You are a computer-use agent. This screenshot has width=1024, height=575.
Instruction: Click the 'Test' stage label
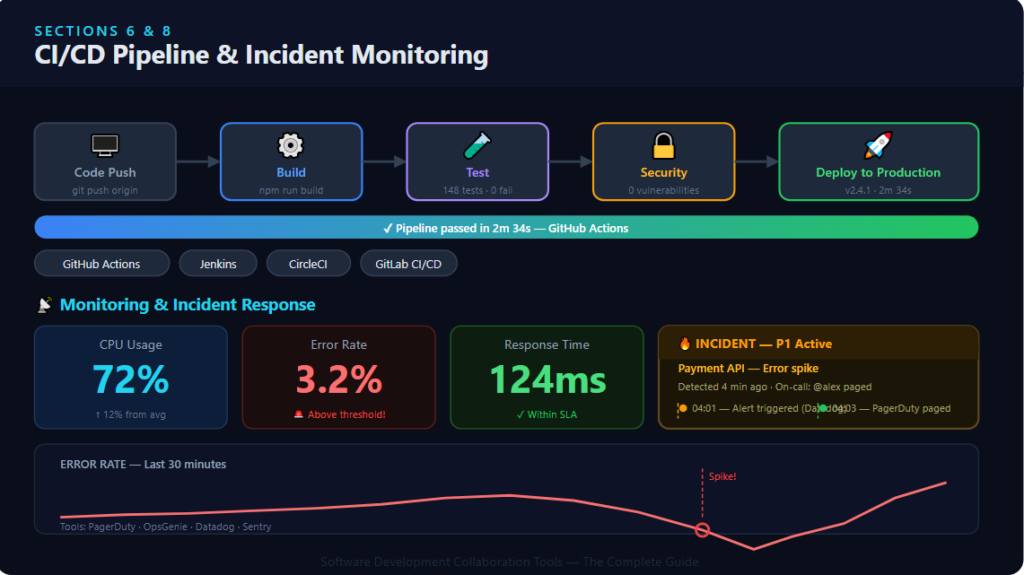[x=477, y=172]
